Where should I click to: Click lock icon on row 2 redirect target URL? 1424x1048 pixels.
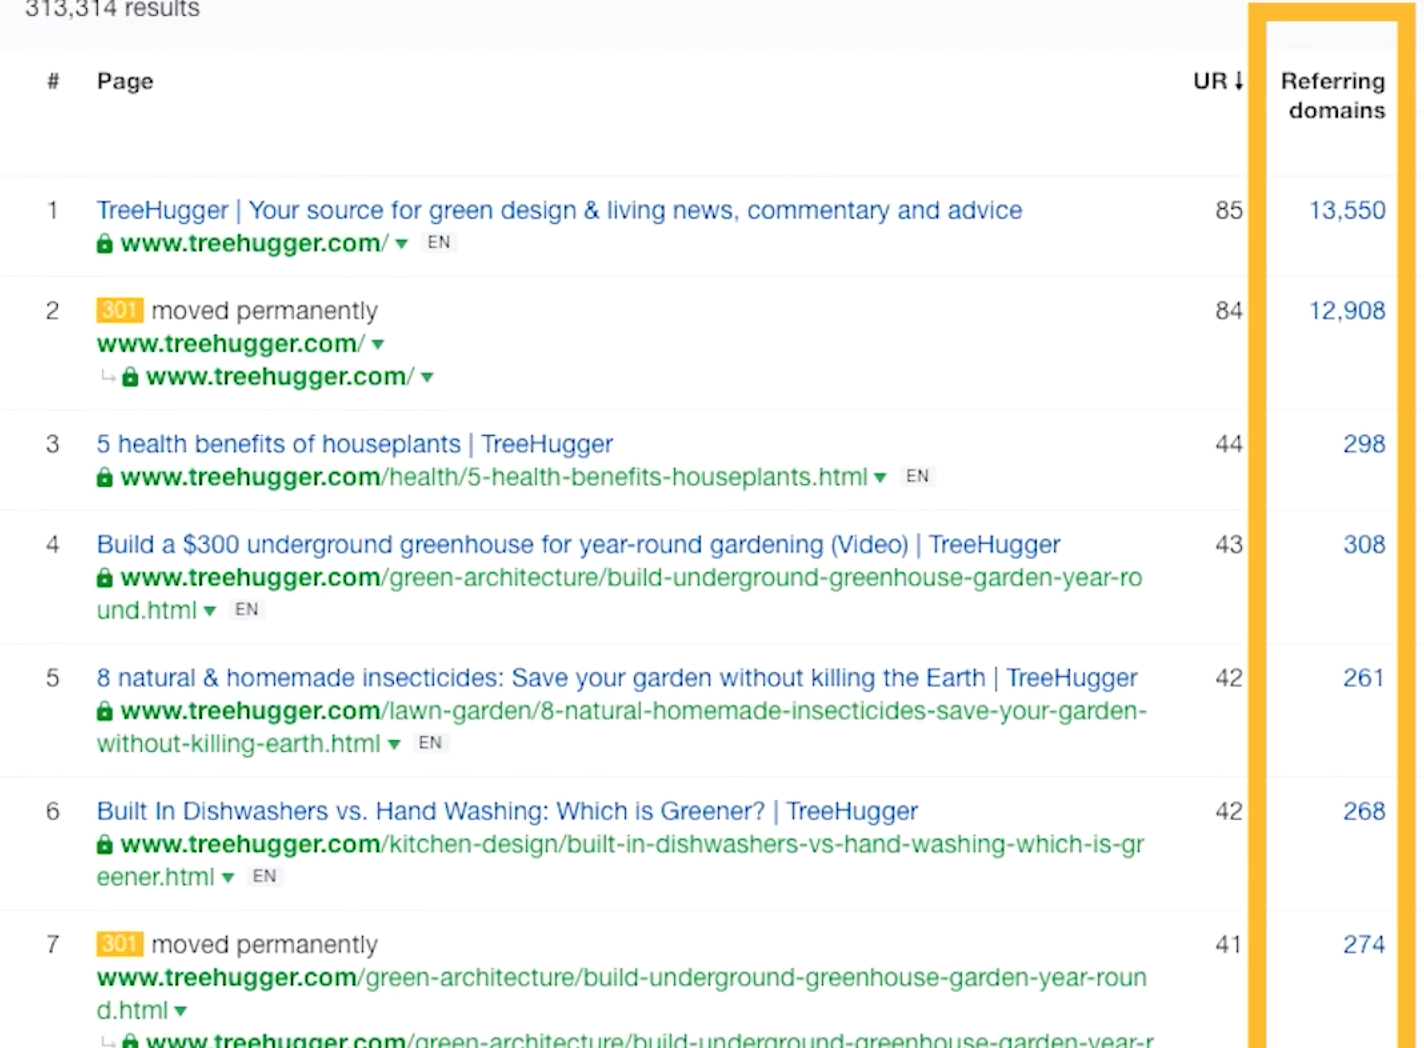[x=130, y=377]
